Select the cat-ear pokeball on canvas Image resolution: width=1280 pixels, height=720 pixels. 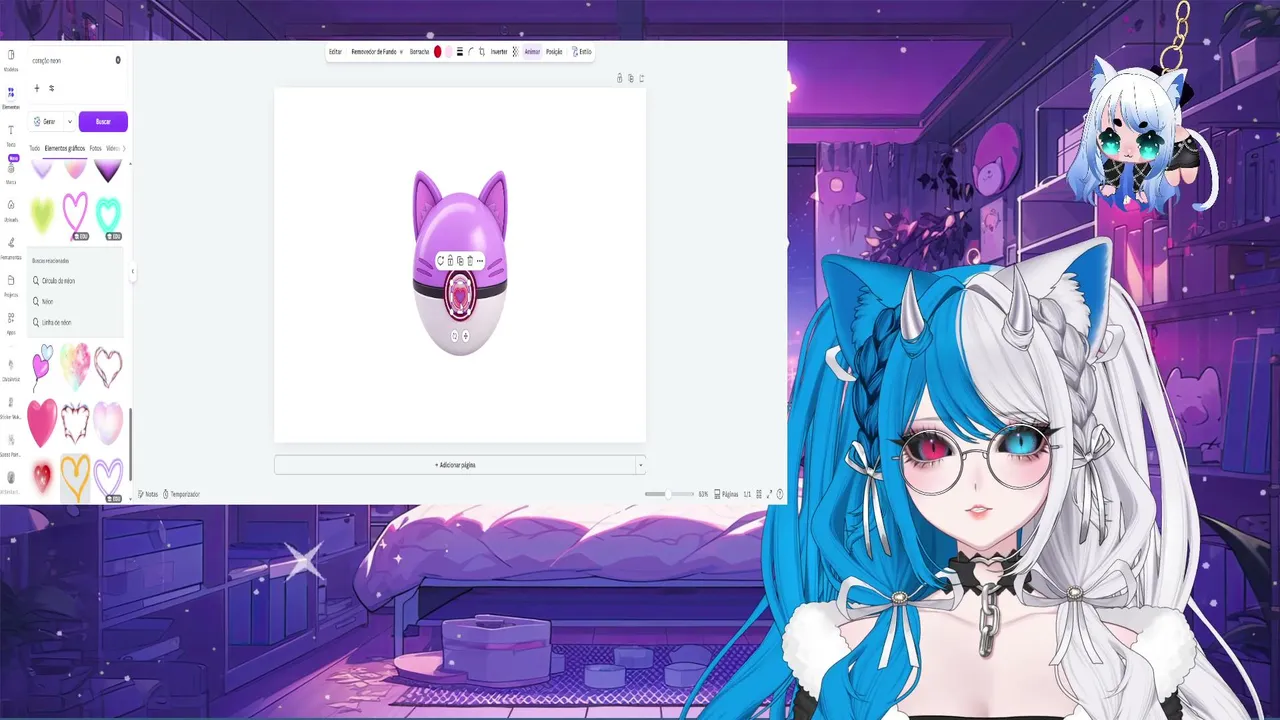460,262
